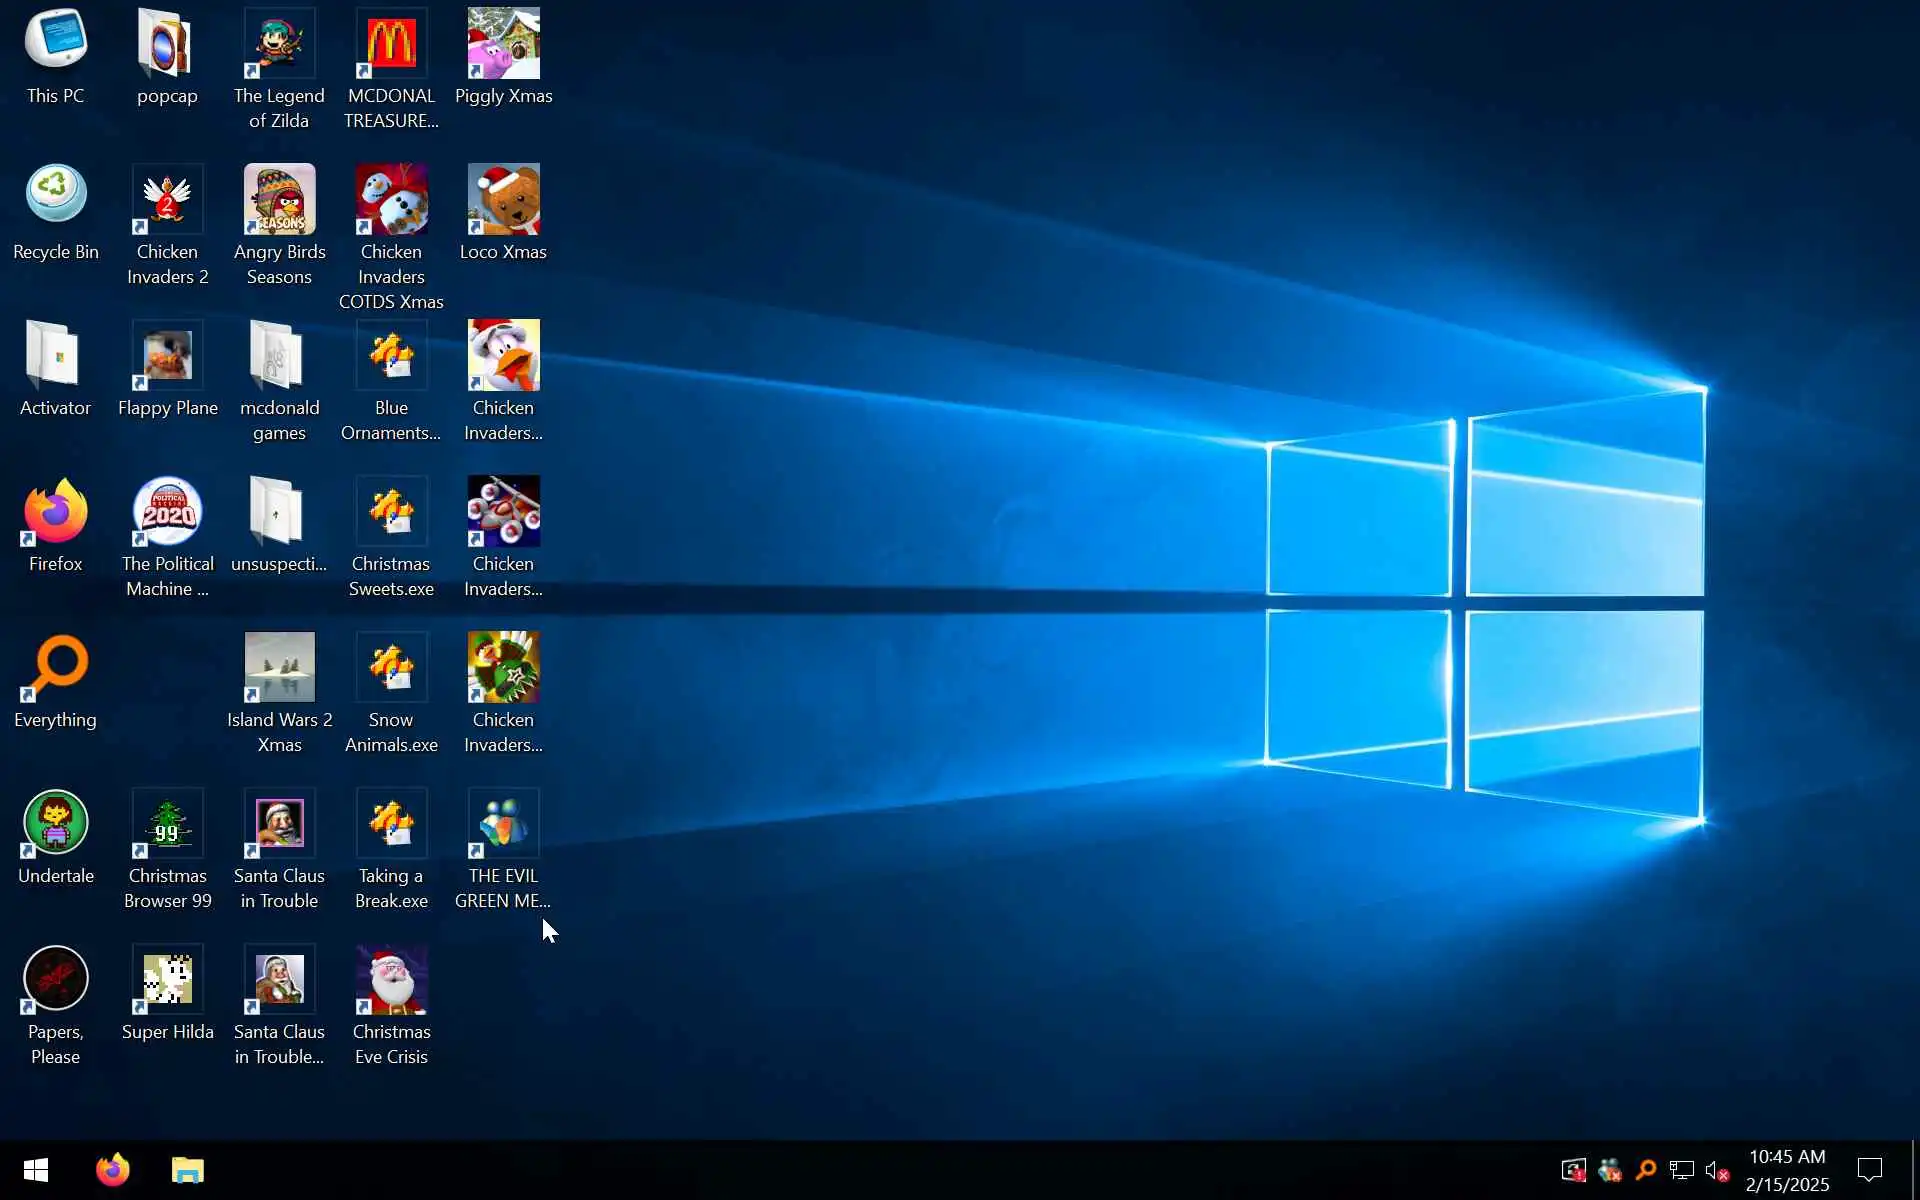The image size is (1920, 1200).
Task: Click the muted volume tray icon
Action: pos(1717,1170)
